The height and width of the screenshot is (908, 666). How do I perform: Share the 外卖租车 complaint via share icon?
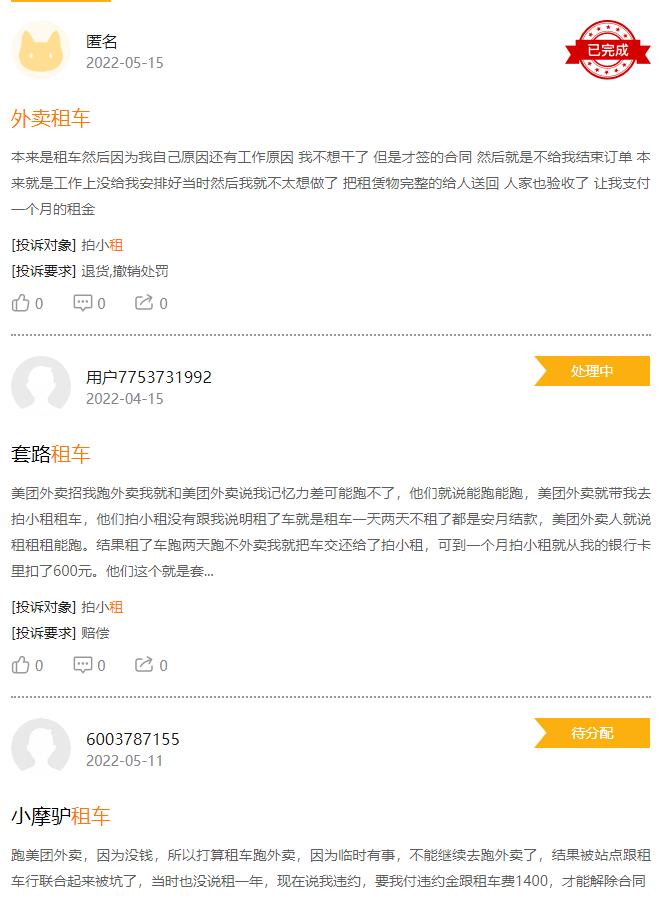(x=145, y=303)
